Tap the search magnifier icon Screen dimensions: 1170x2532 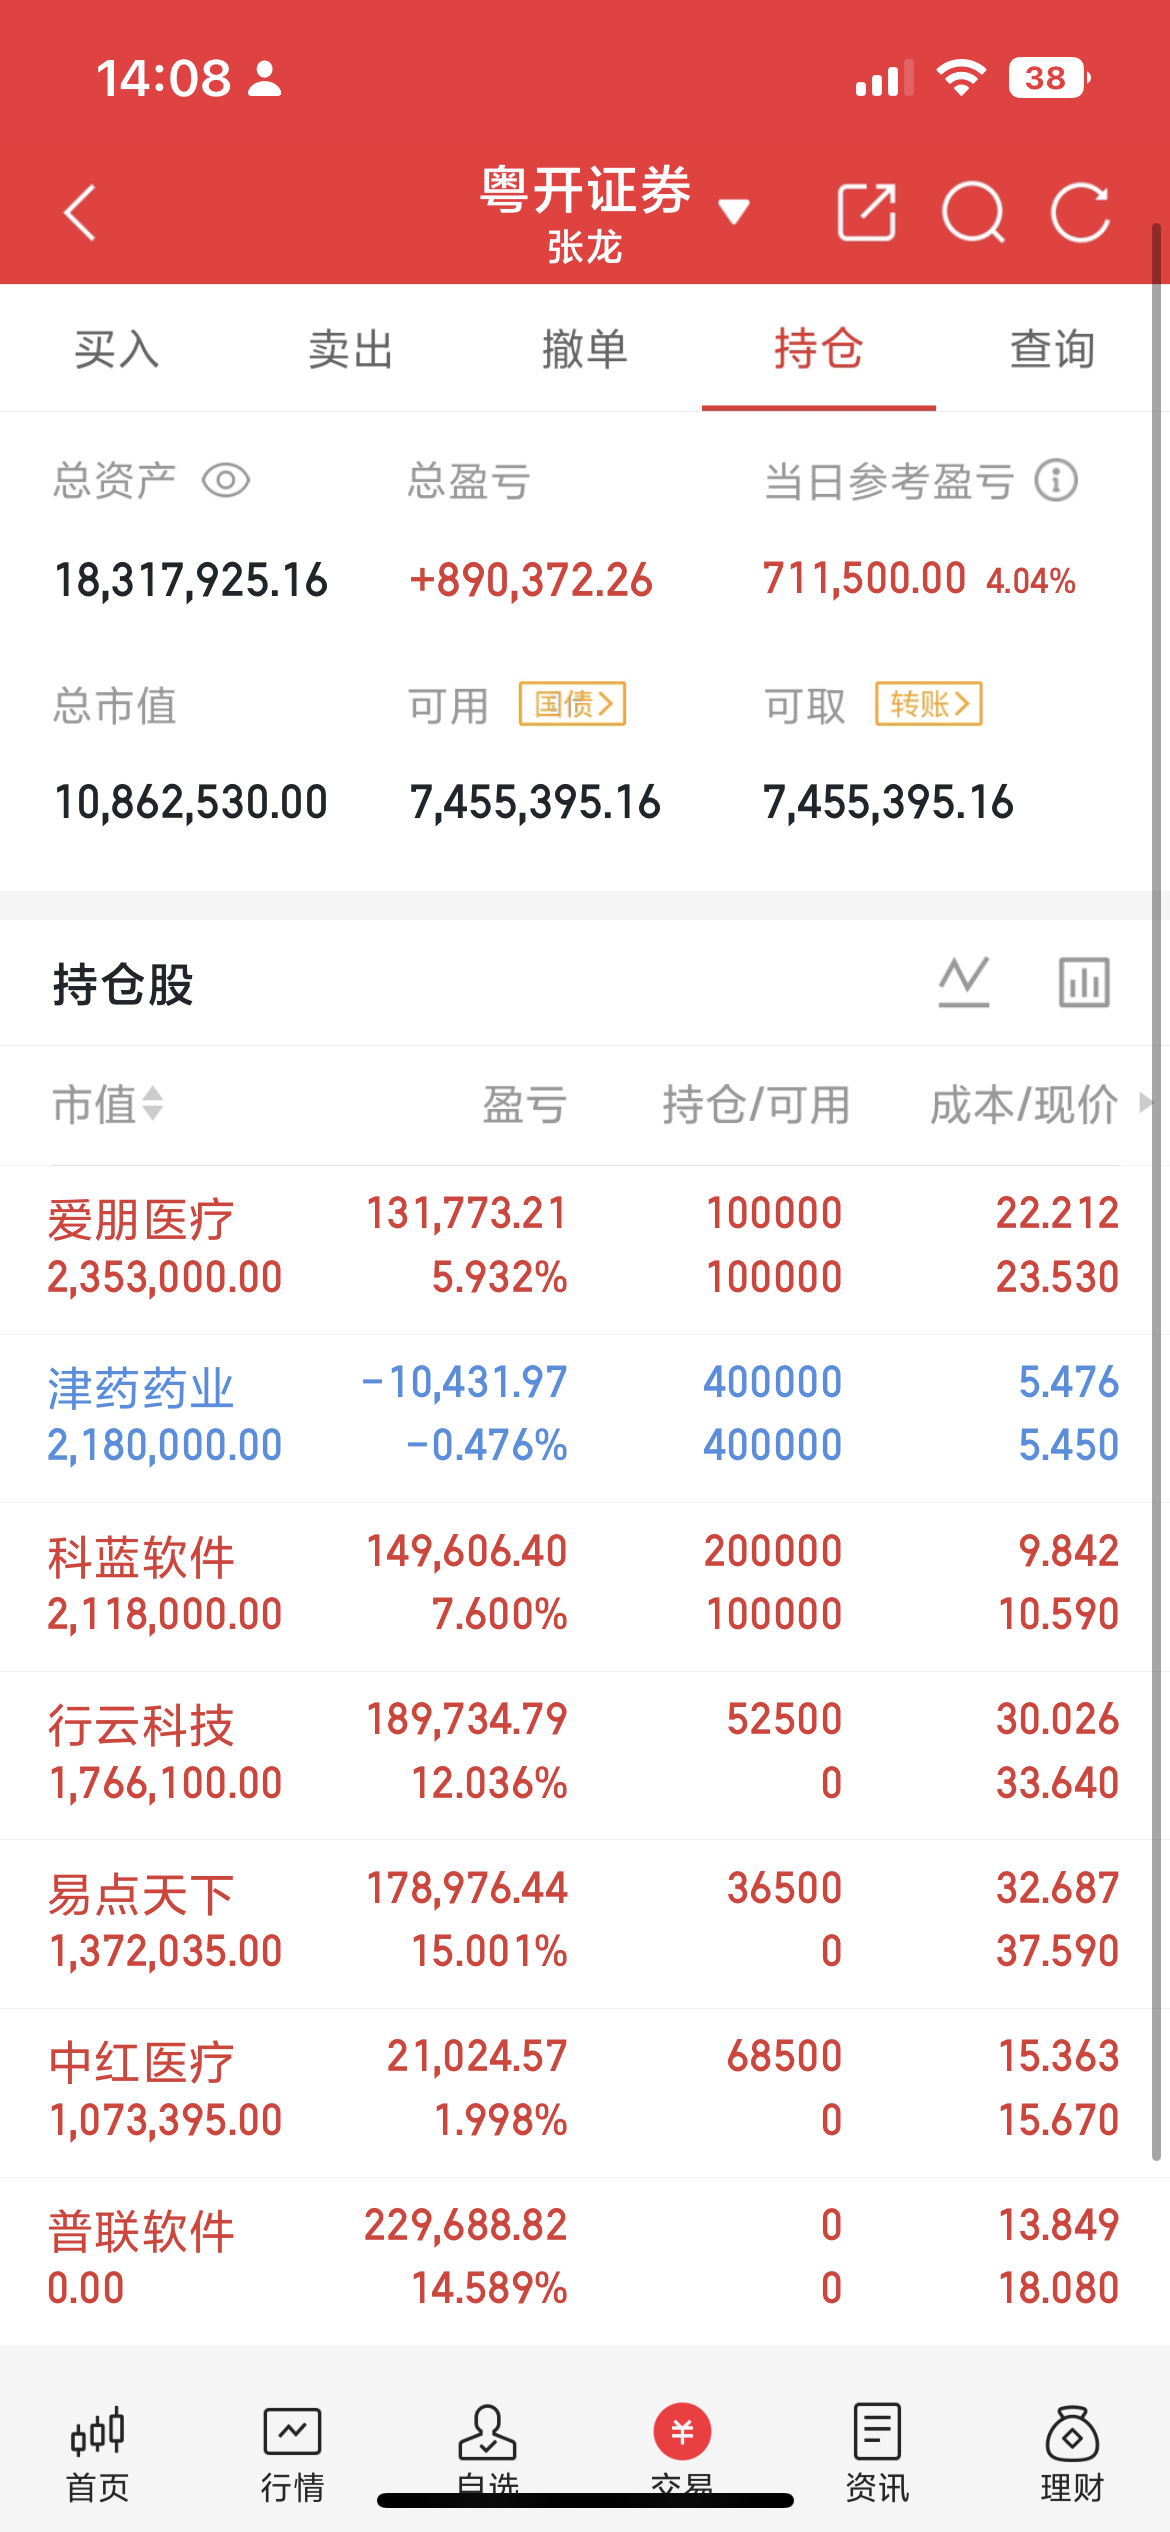pyautogui.click(x=973, y=213)
